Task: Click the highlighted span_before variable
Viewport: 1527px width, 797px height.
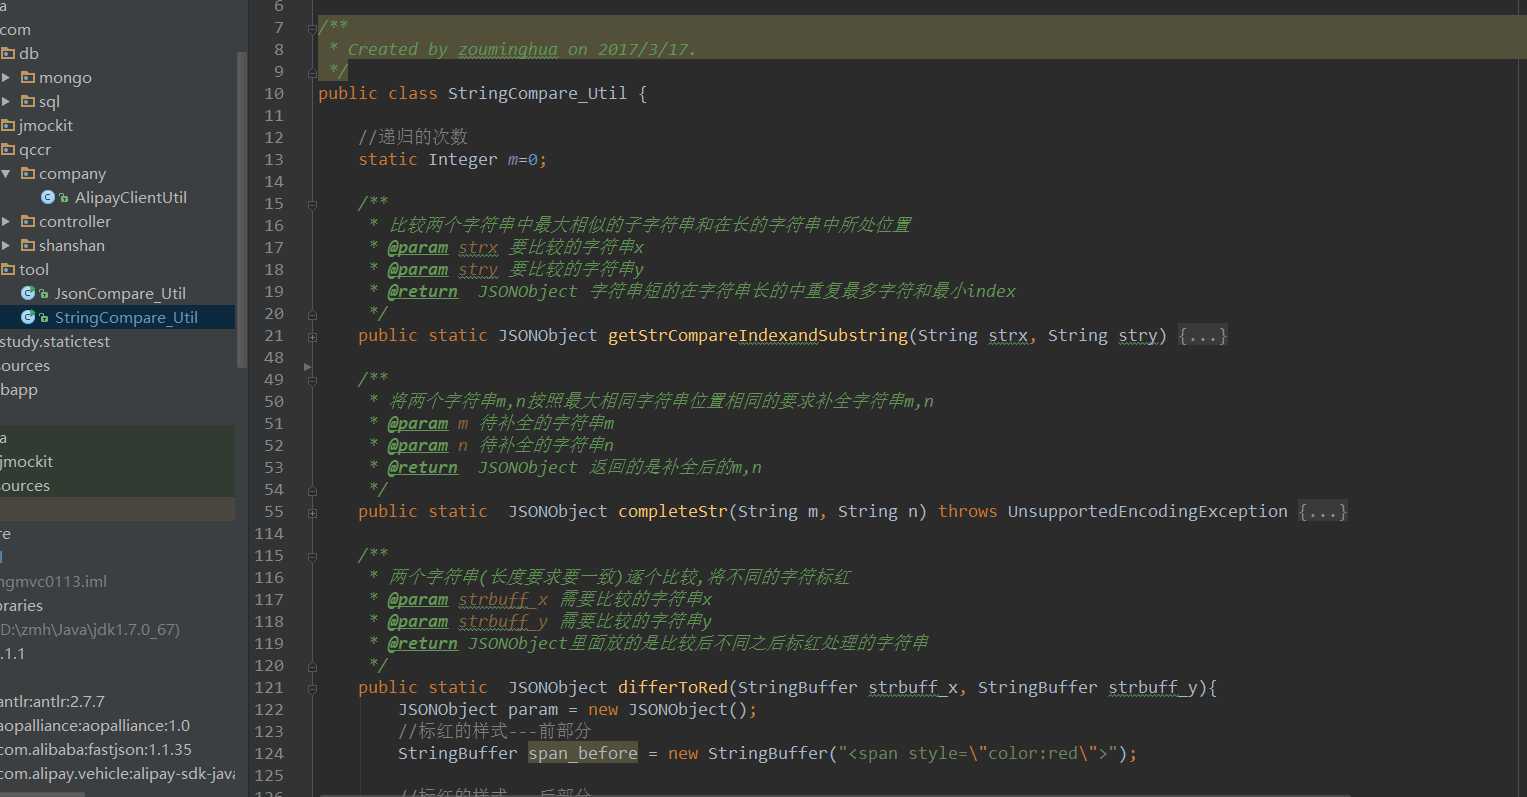Action: [x=583, y=753]
